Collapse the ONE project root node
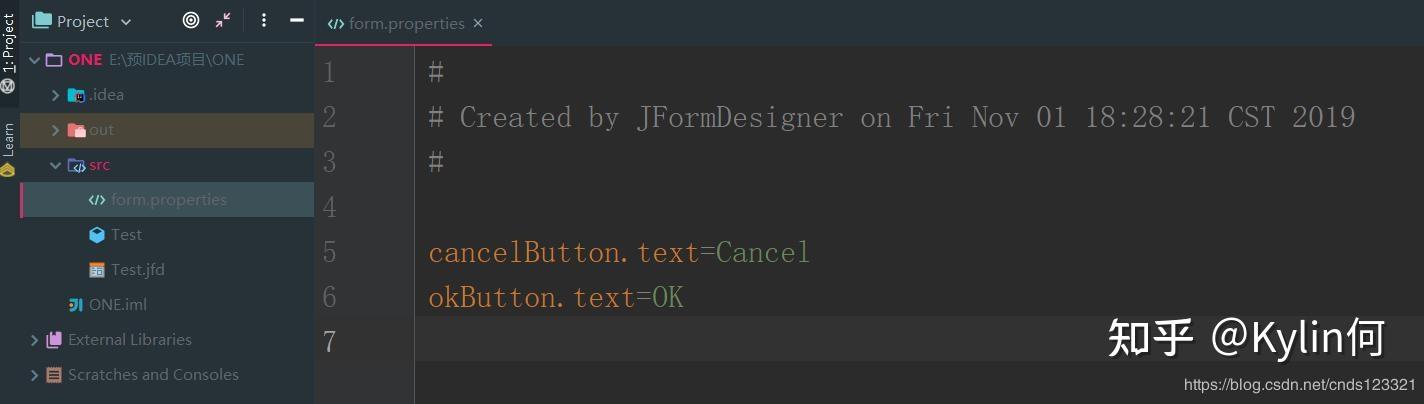 point(35,60)
